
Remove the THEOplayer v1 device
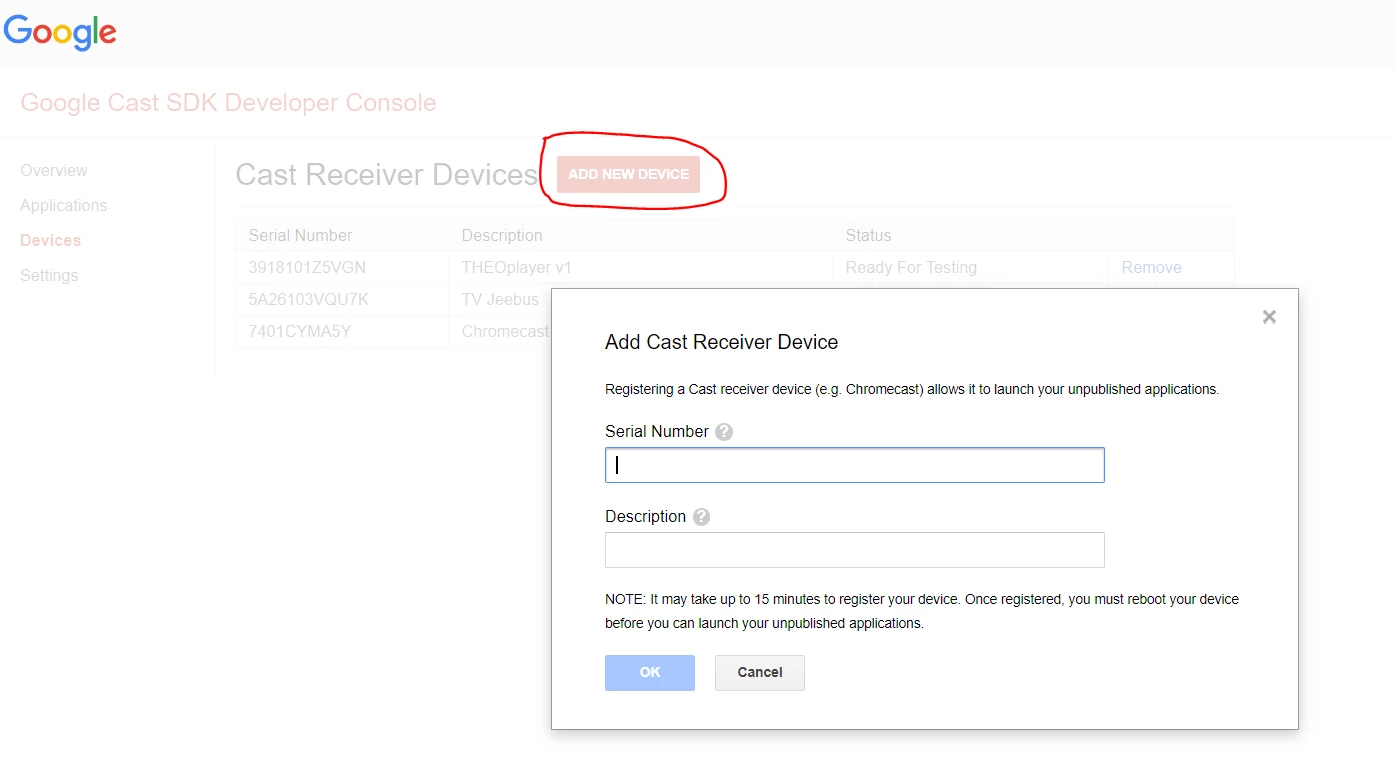[1151, 267]
